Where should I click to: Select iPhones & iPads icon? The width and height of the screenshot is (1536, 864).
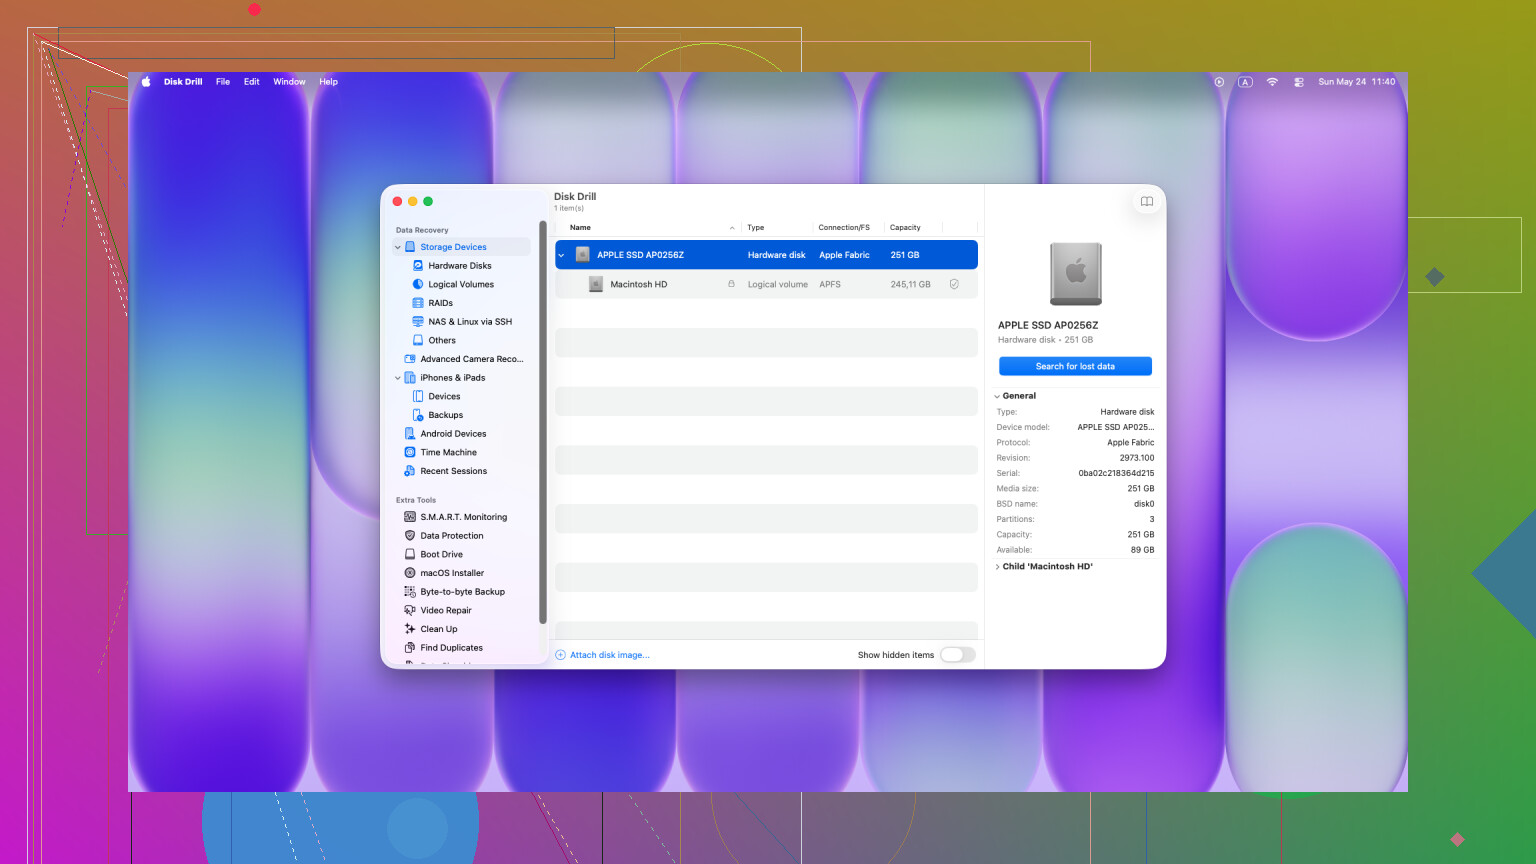[x=410, y=378]
